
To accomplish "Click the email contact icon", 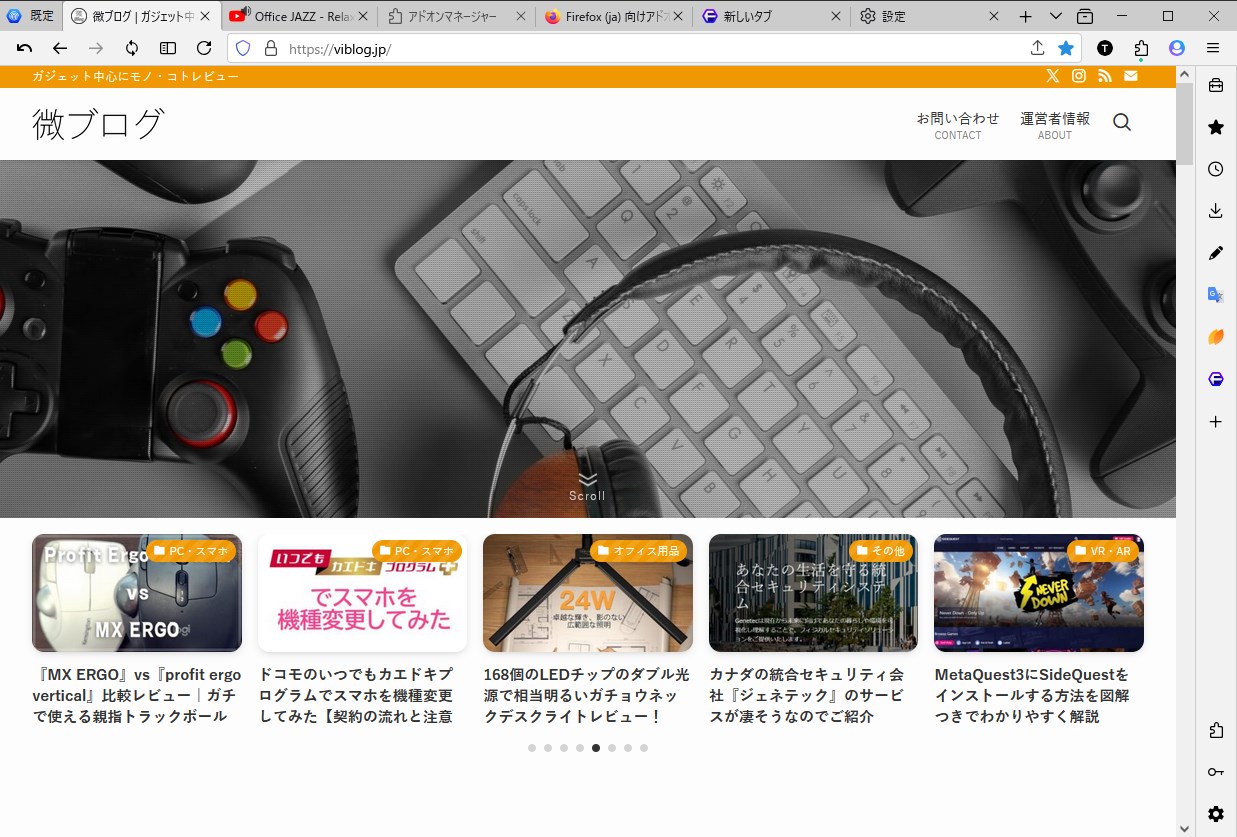I will coord(1130,75).
